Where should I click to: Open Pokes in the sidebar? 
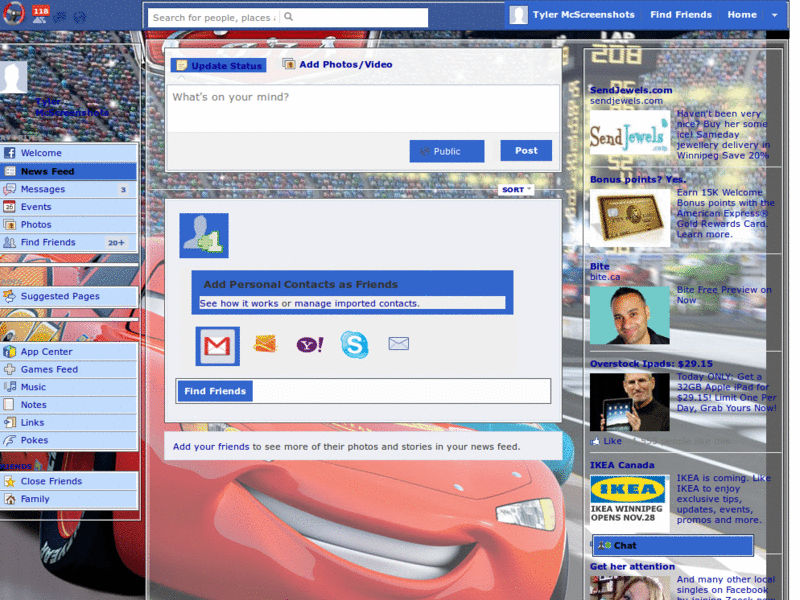69,440
